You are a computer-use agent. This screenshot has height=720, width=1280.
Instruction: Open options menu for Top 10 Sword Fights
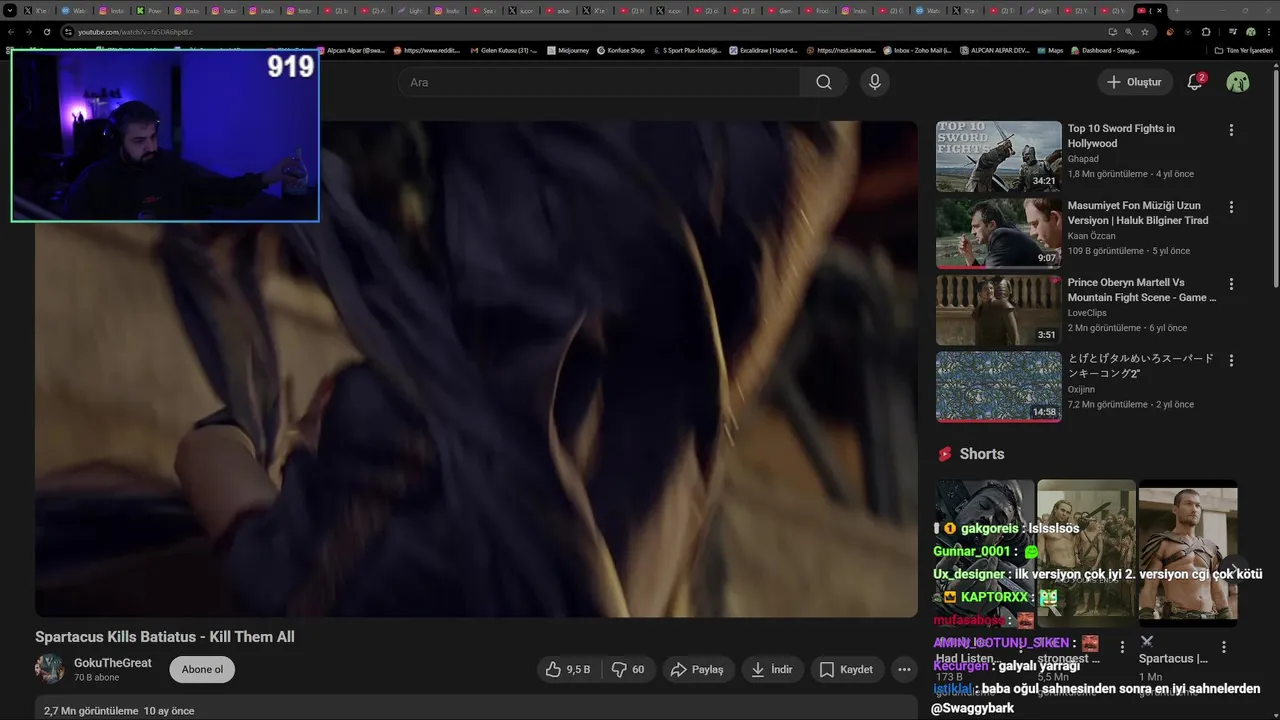pos(1231,130)
